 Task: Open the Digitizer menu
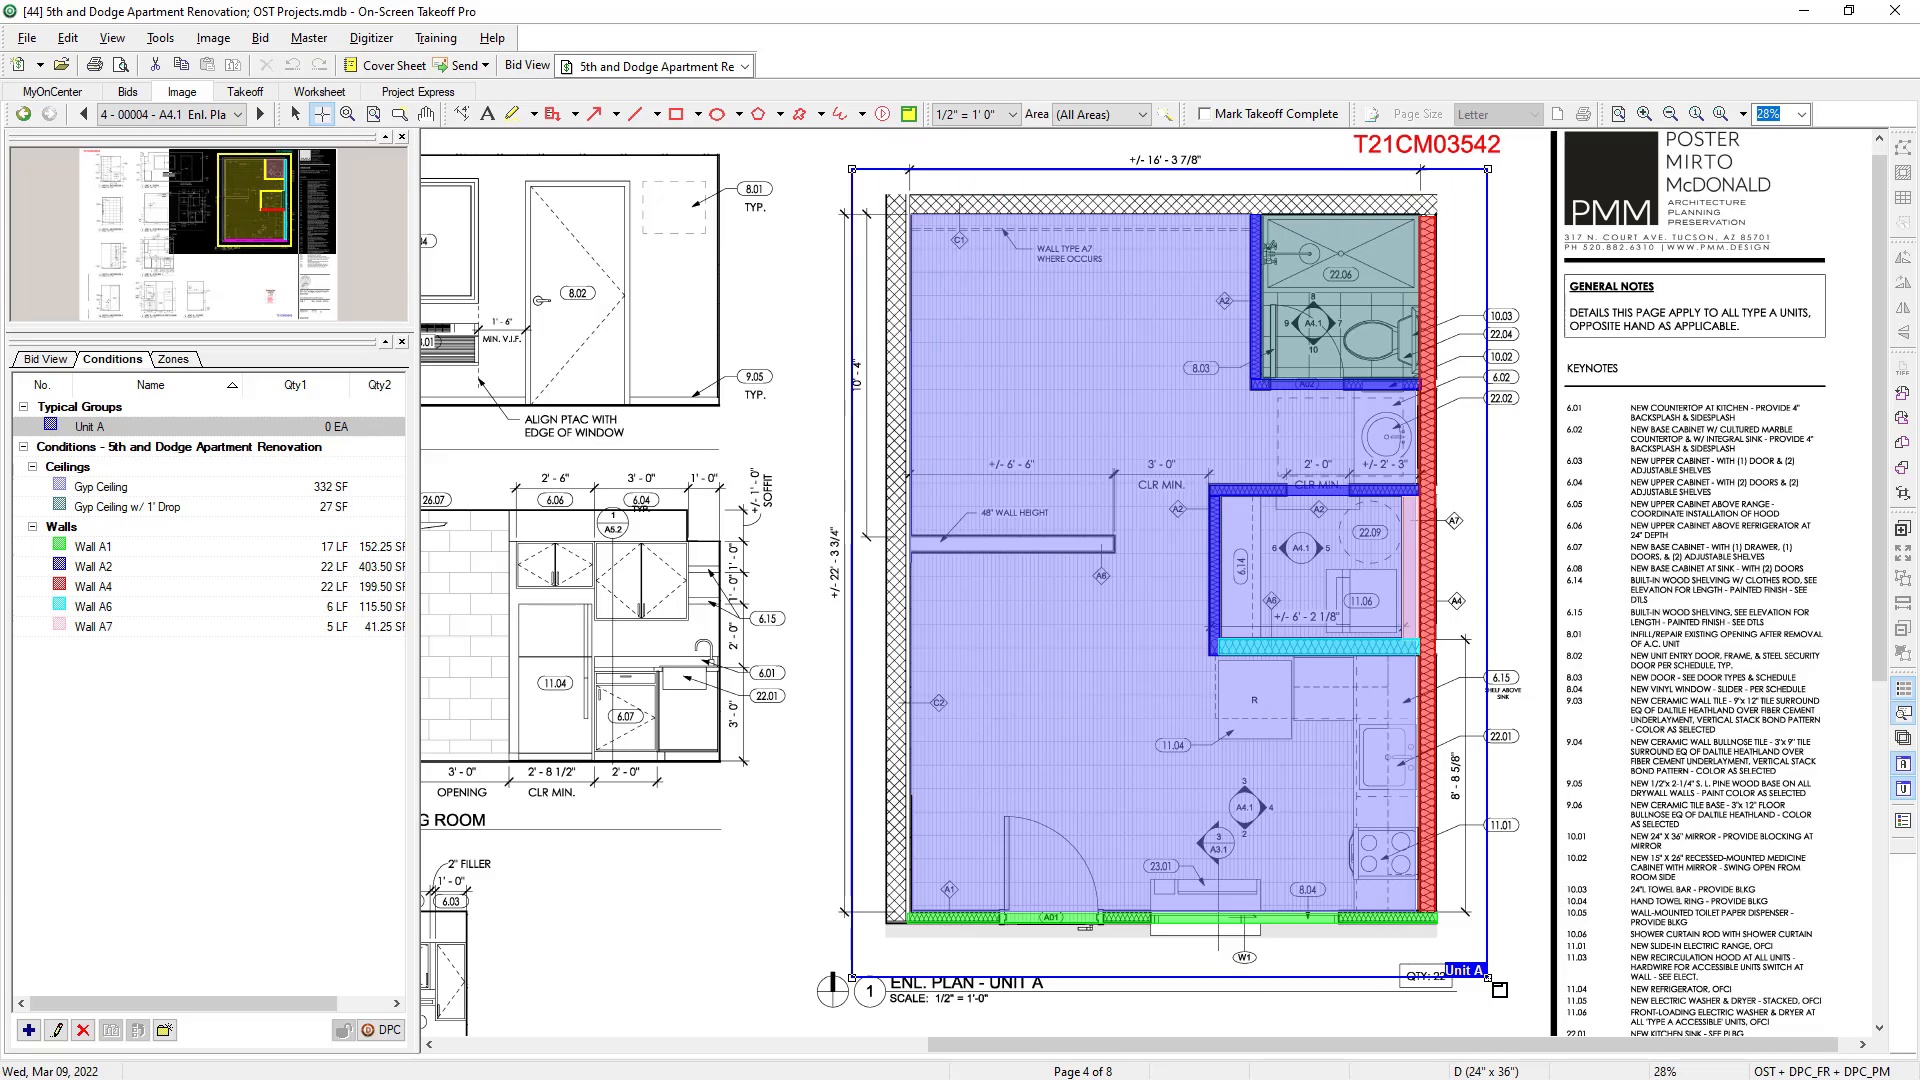click(371, 38)
